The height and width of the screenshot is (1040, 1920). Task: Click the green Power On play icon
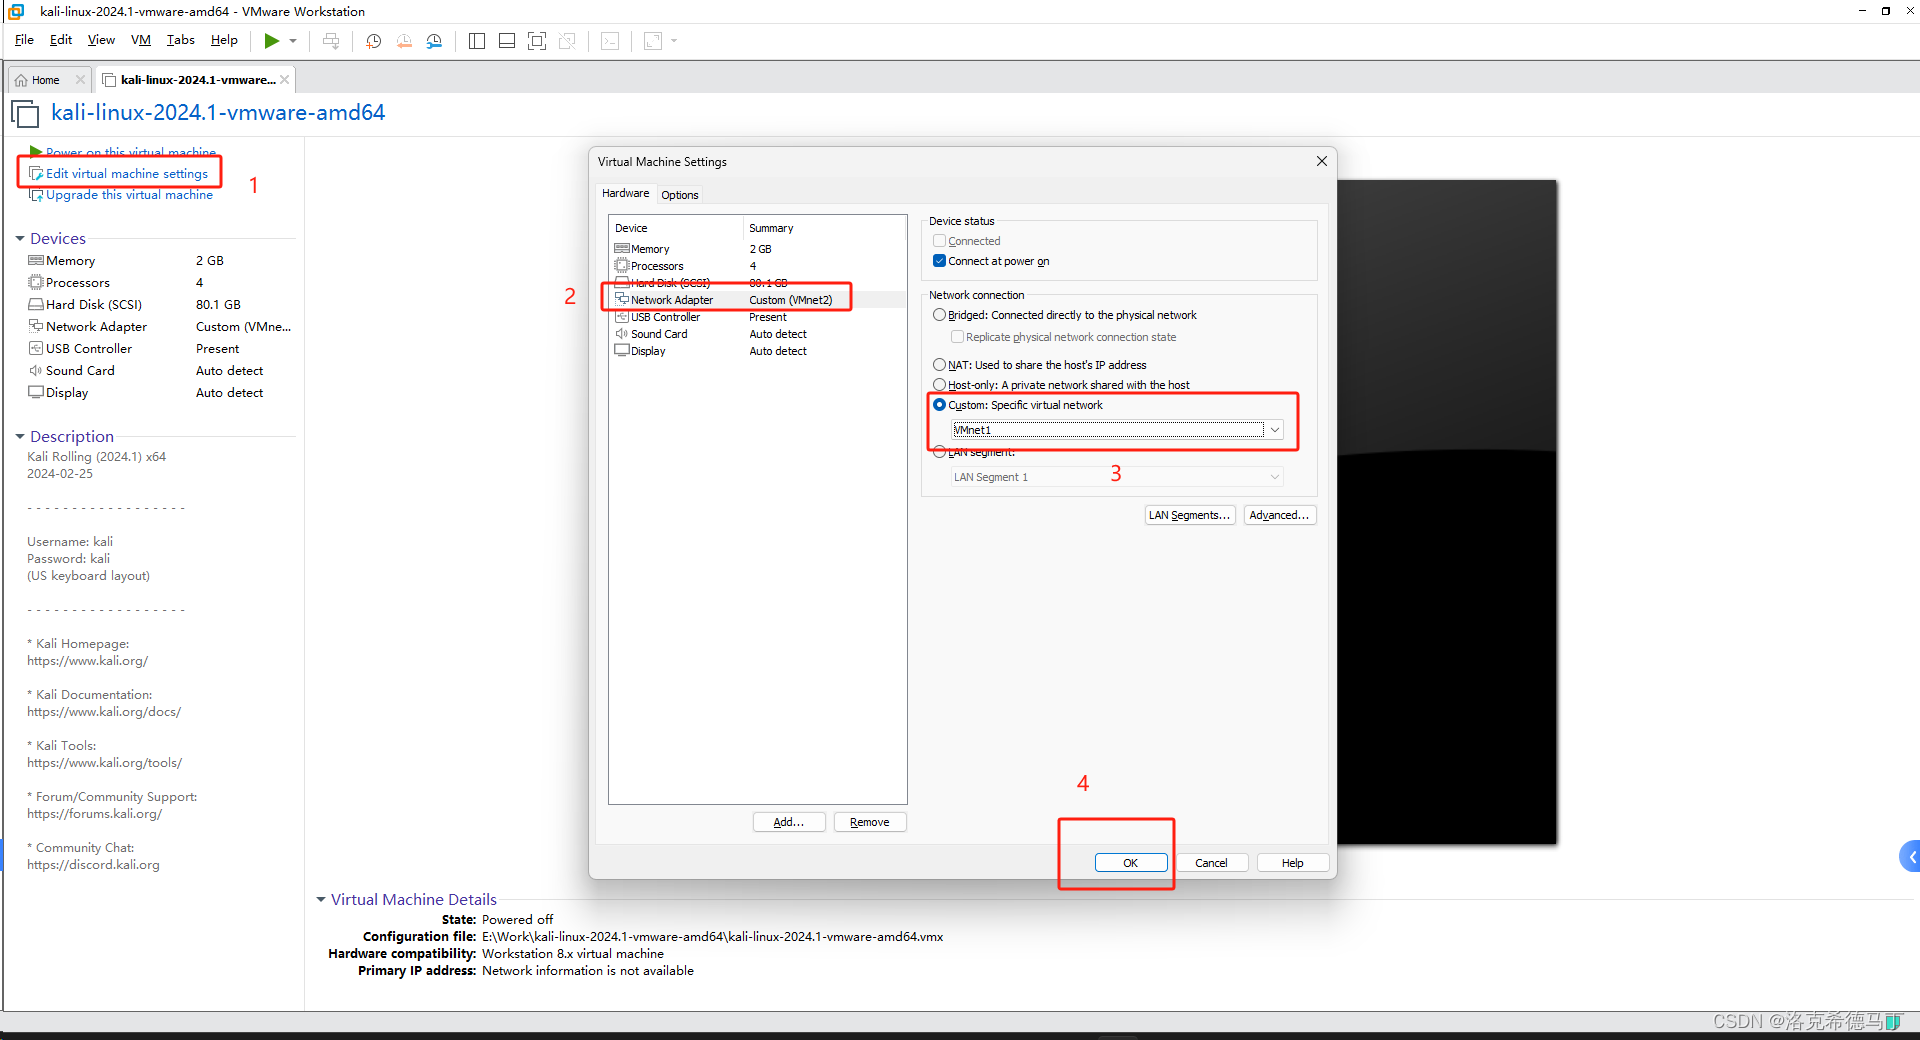tap(271, 41)
